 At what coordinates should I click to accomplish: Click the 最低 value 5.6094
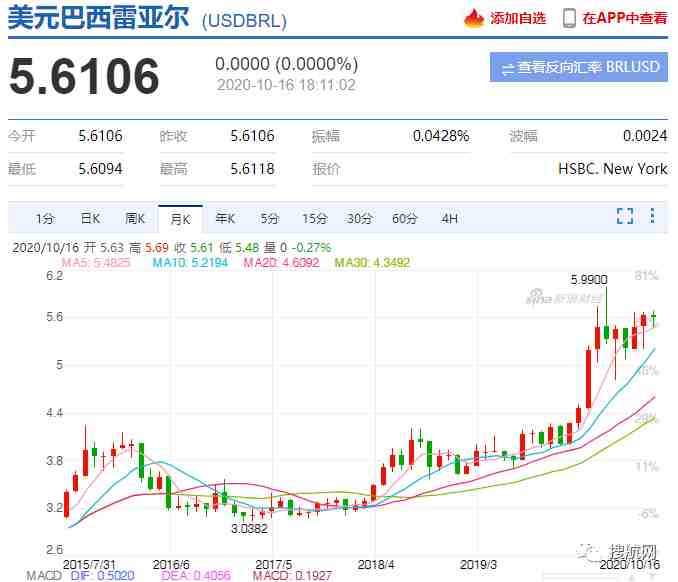point(100,169)
